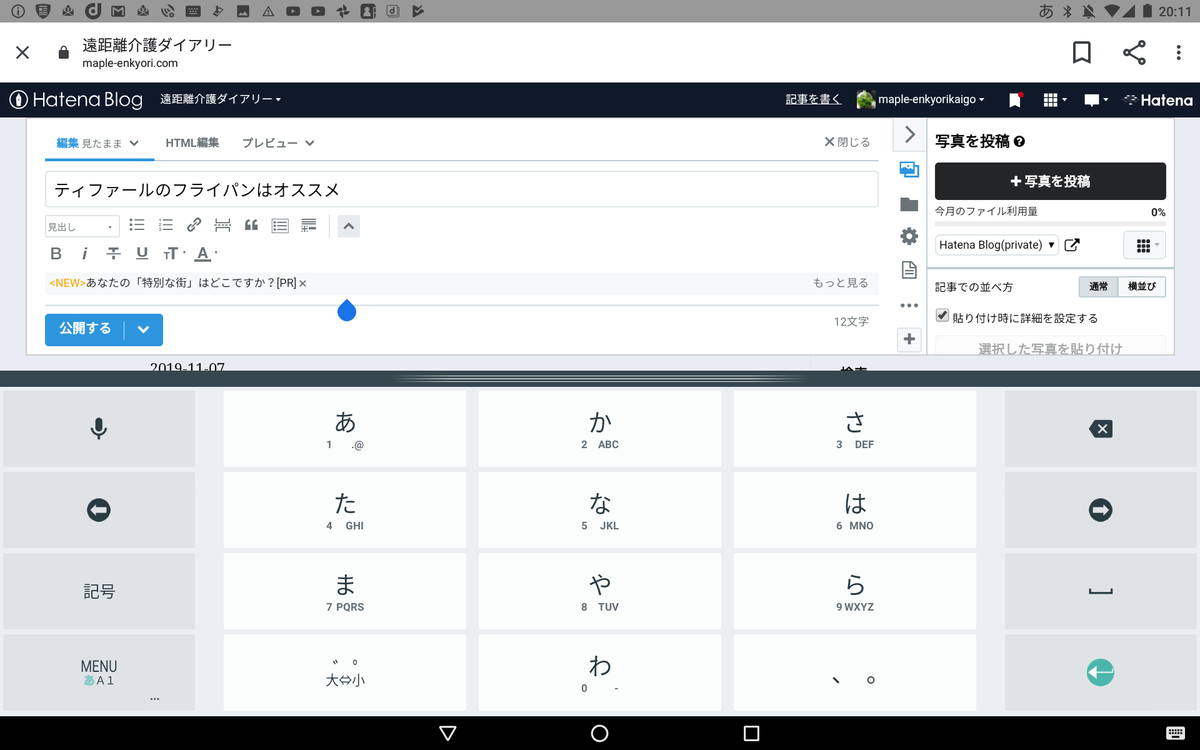Open the Hatena logo link
This screenshot has height=750, width=1200.
pos(1158,100)
